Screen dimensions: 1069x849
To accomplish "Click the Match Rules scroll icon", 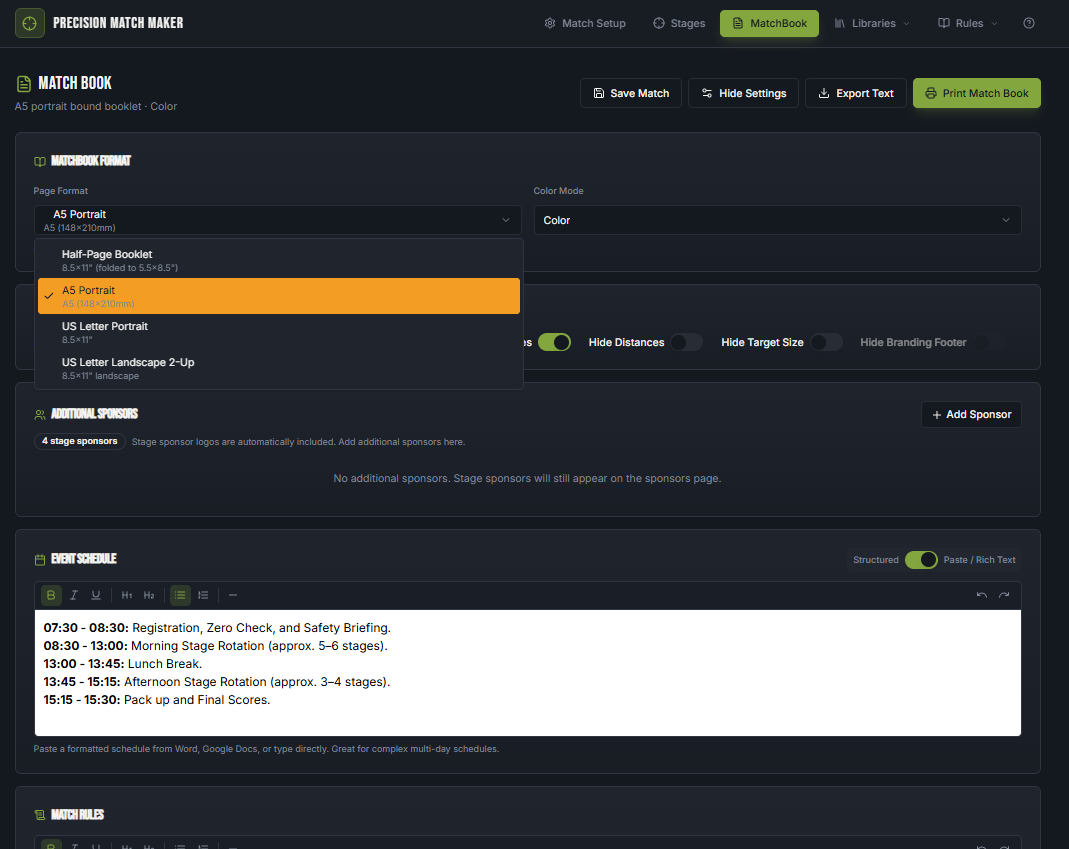I will pos(40,815).
